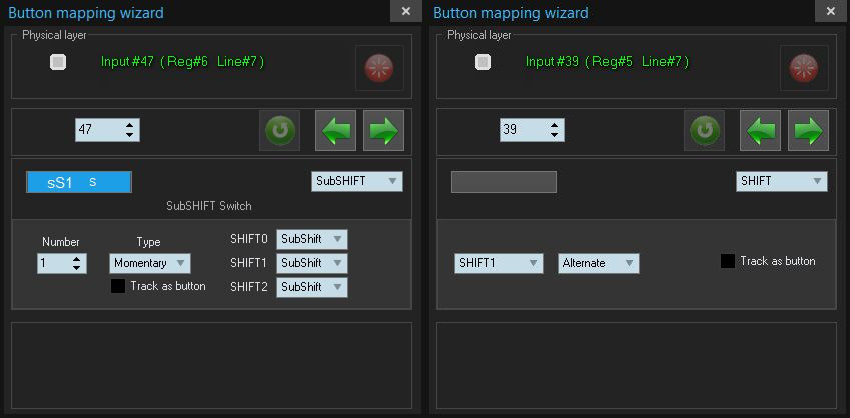The height and width of the screenshot is (418, 850).
Task: Expand the Alternate mode dropdown
Action: (598, 263)
